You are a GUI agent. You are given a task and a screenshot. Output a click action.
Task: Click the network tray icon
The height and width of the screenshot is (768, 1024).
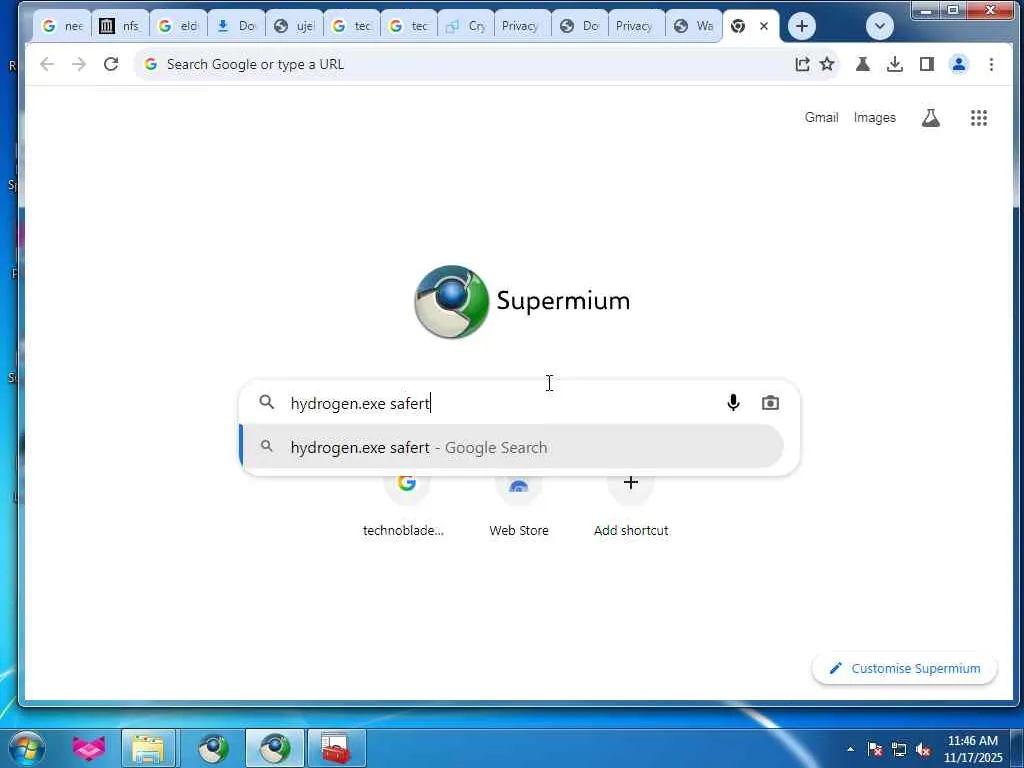click(899, 749)
